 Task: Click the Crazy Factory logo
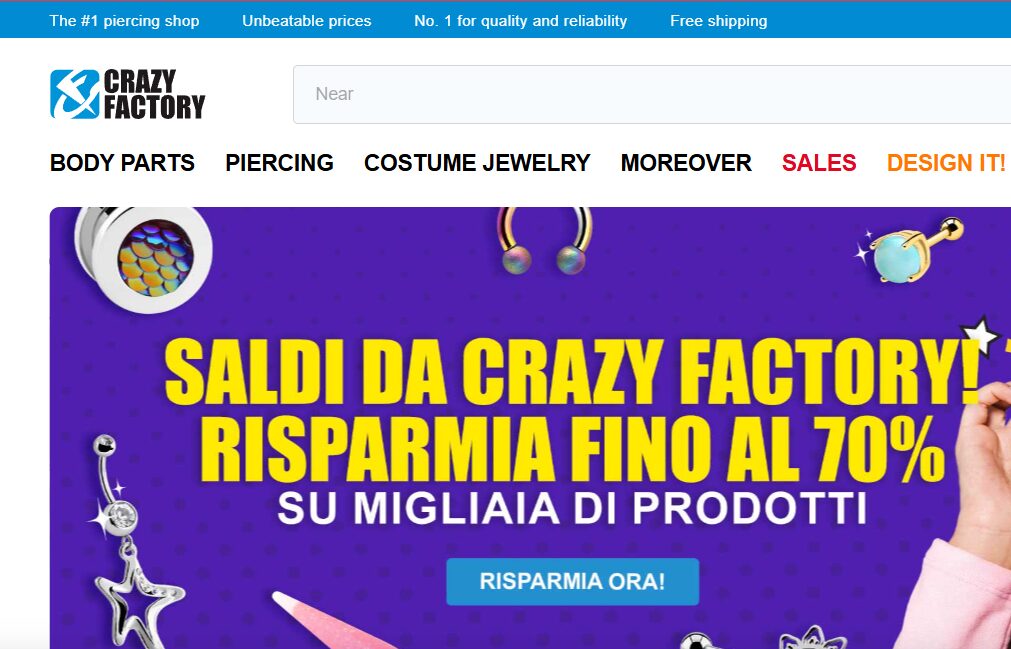click(x=128, y=94)
